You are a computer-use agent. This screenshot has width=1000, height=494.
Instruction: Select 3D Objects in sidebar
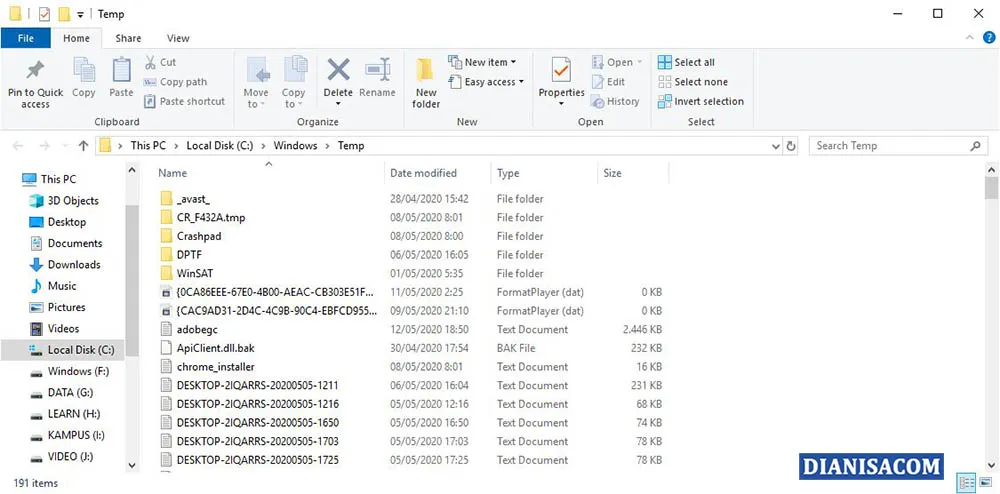(64, 201)
